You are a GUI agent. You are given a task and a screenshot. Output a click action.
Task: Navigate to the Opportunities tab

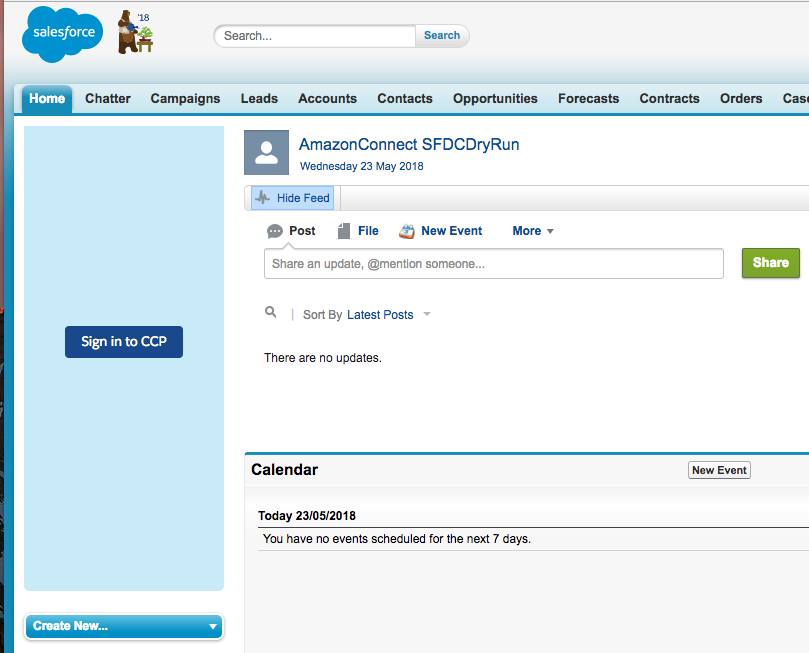coord(495,99)
